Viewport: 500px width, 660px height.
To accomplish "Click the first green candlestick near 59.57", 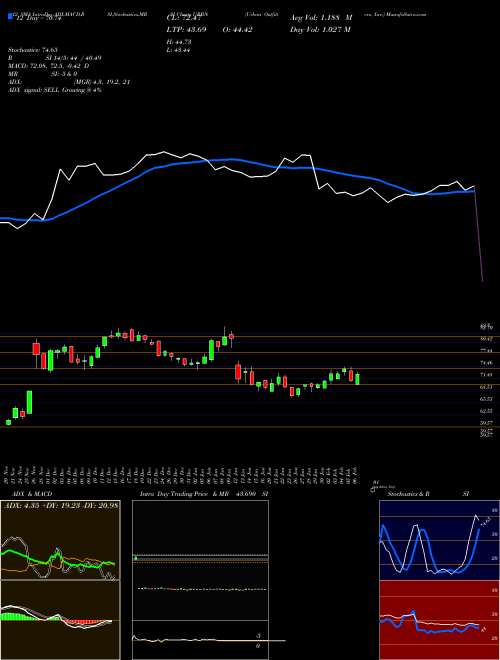I will click(8, 422).
